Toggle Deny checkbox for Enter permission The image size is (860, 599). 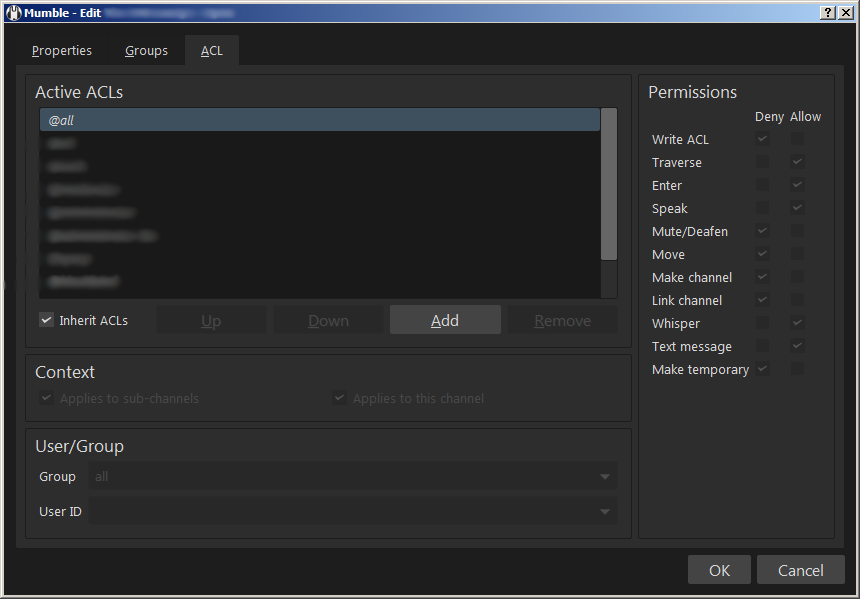coord(762,185)
